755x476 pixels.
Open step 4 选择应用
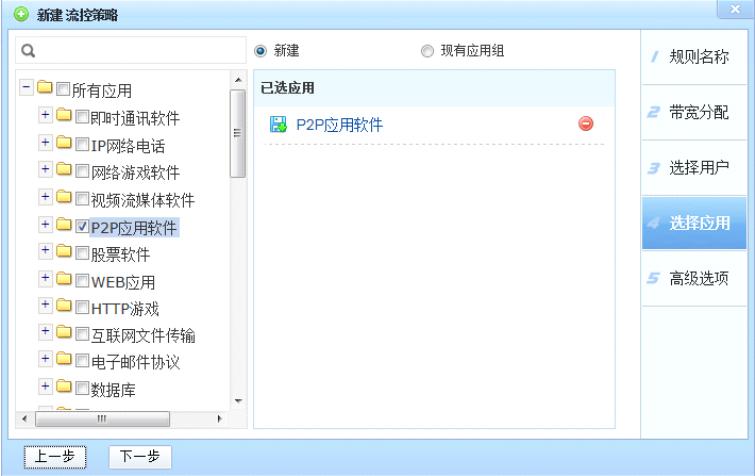[694, 223]
